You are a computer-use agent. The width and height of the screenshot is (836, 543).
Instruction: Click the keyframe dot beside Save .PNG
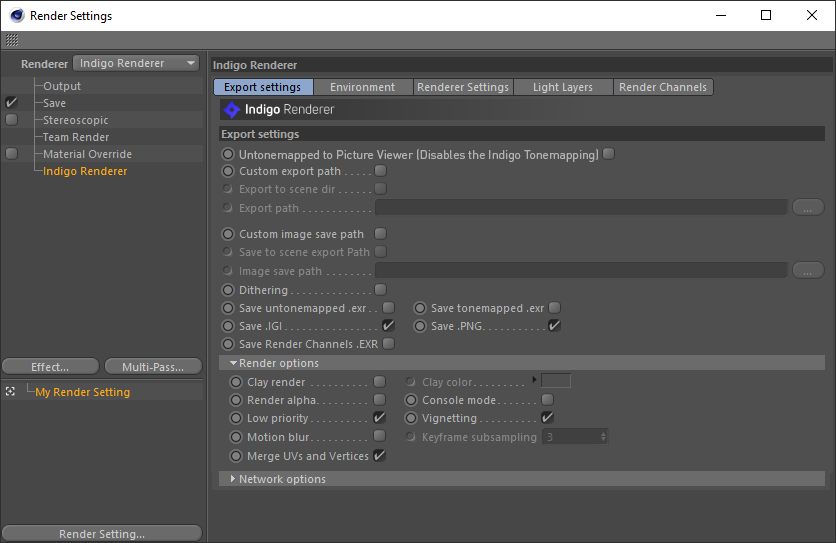pos(421,326)
